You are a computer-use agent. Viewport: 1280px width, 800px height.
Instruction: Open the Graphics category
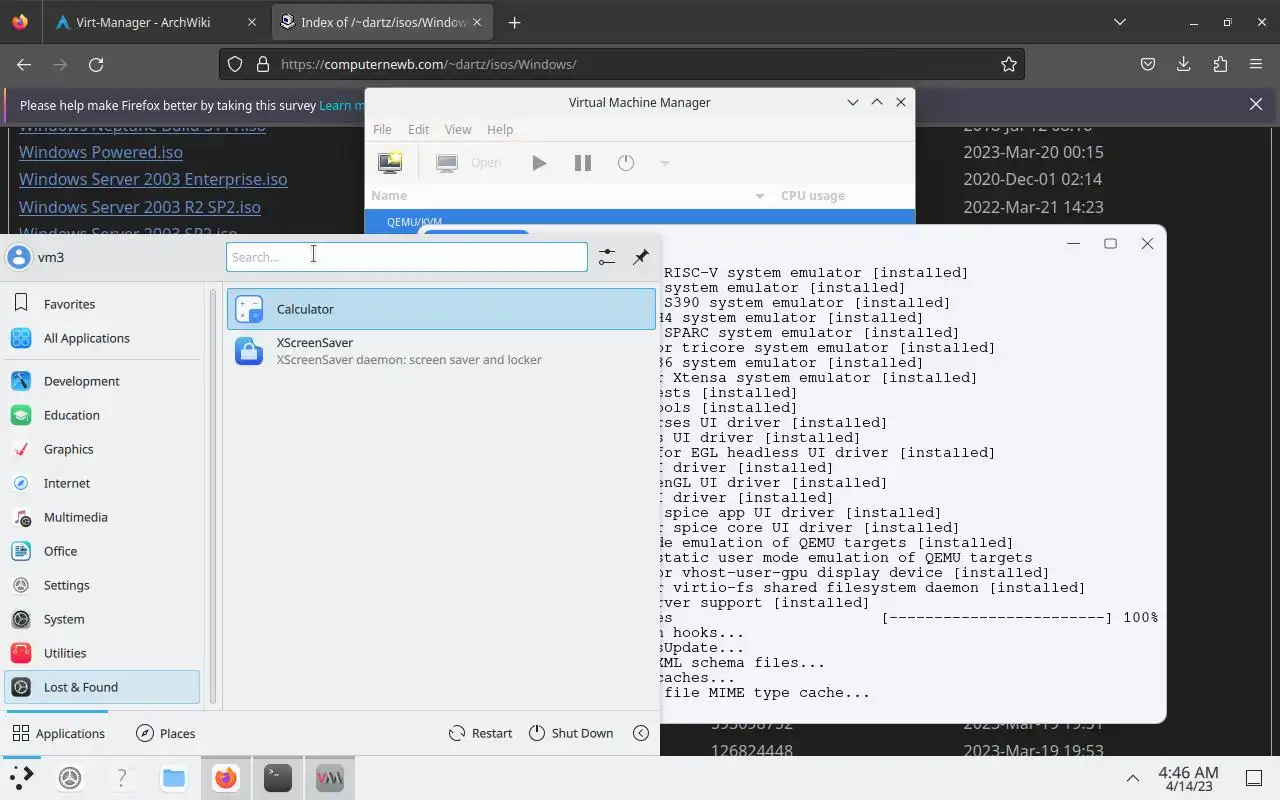(x=102, y=449)
